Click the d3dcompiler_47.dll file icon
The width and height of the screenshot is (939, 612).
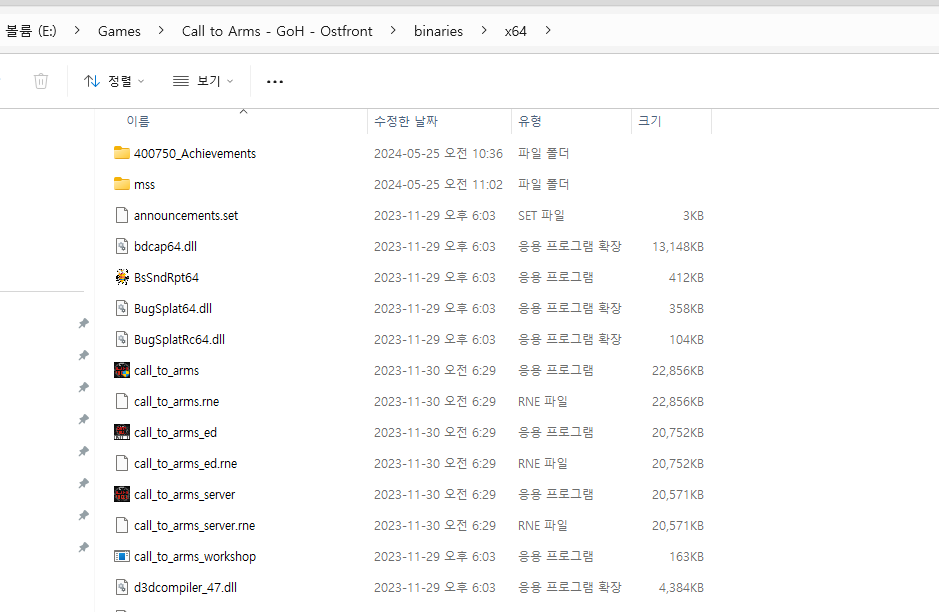(122, 587)
